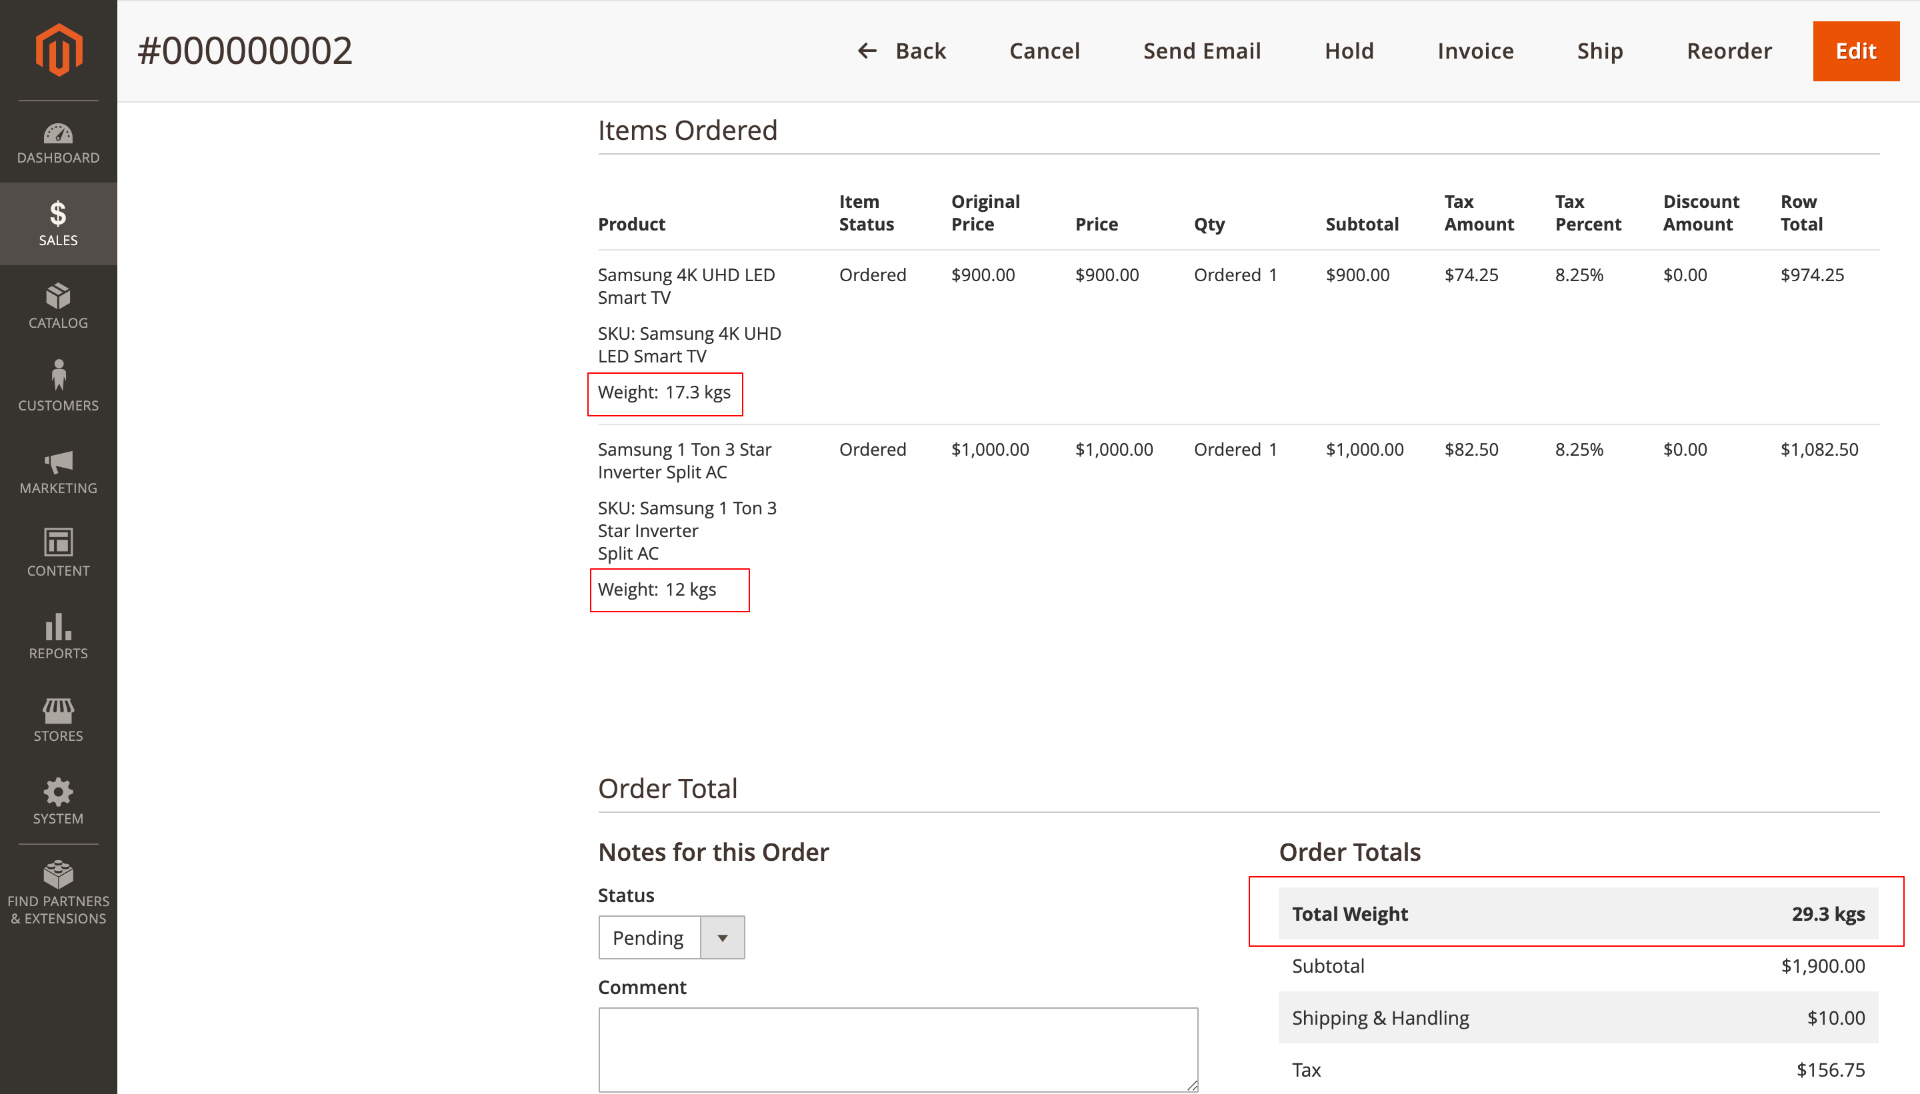Click Weight: 12 kgs text
The image size is (1920, 1094).
(657, 590)
